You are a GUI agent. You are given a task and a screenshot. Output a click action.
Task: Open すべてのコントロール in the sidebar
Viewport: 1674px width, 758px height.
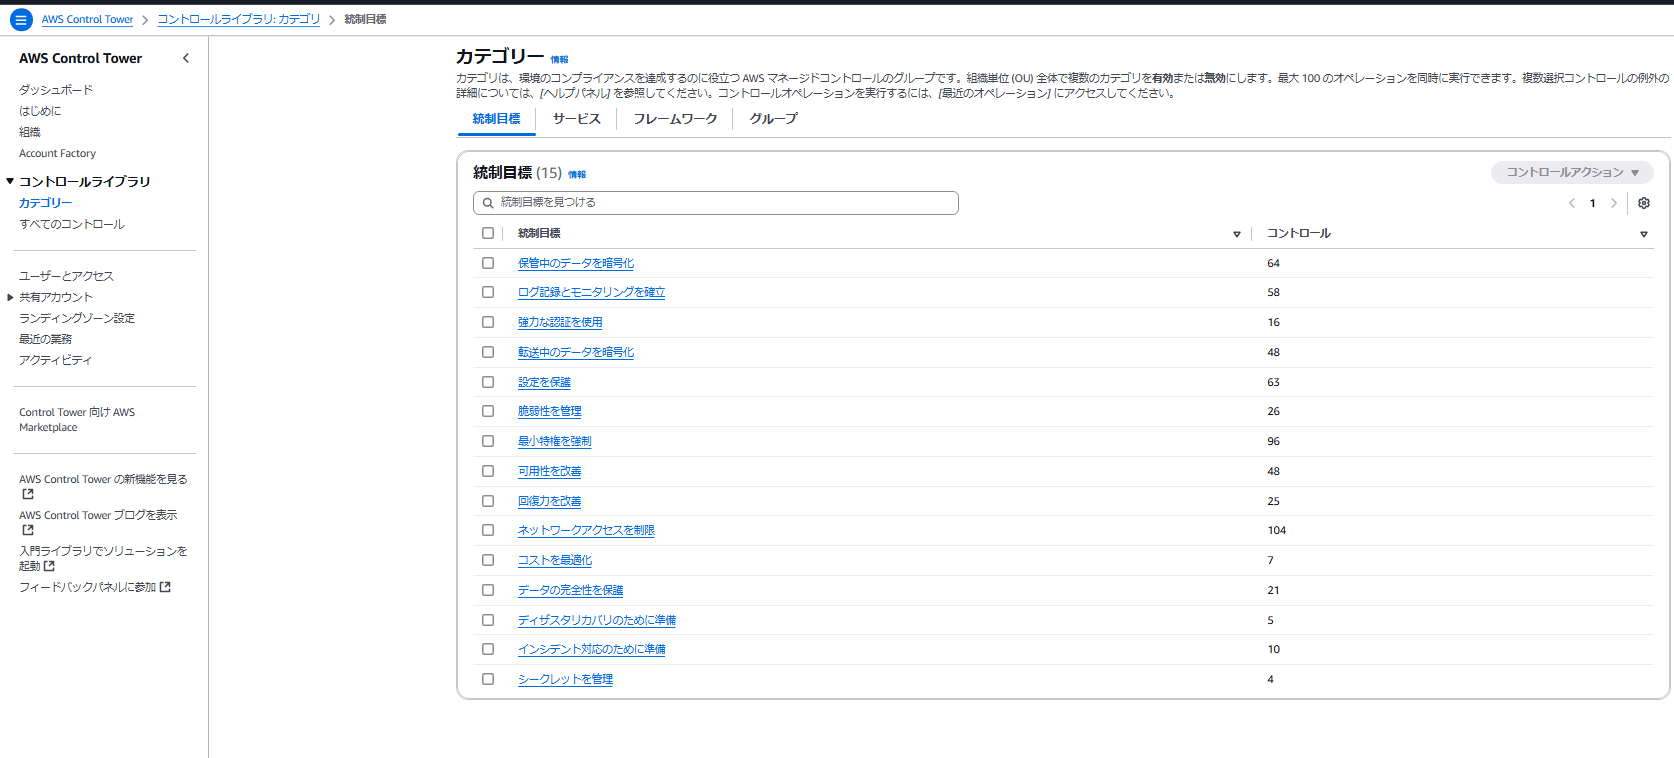72,224
